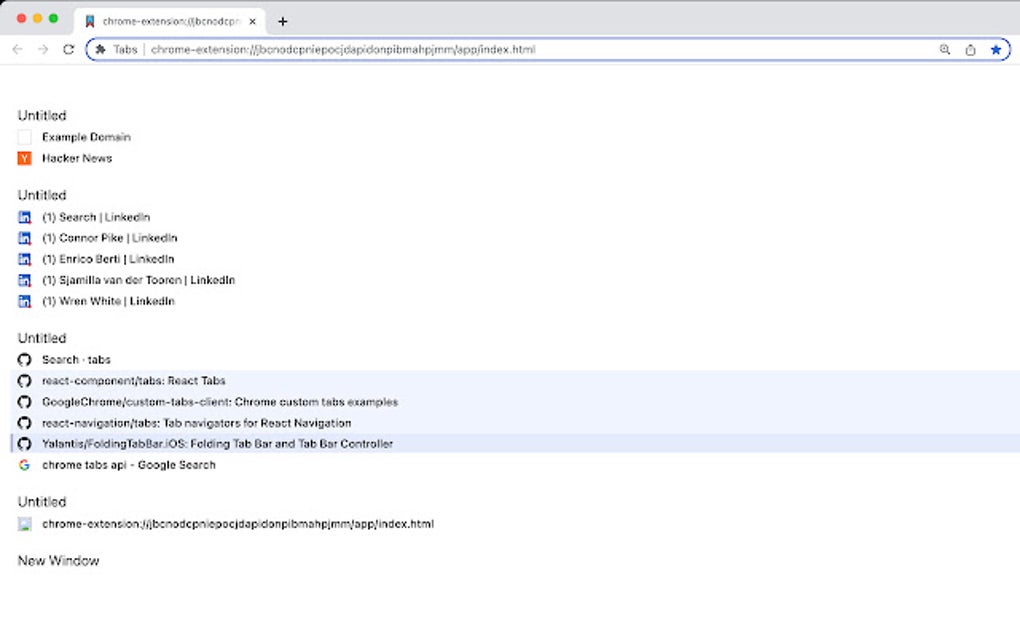Click GitHub icon beside GoogleChrome/custom-tabs-client
The image size is (1020, 638).
click(24, 402)
